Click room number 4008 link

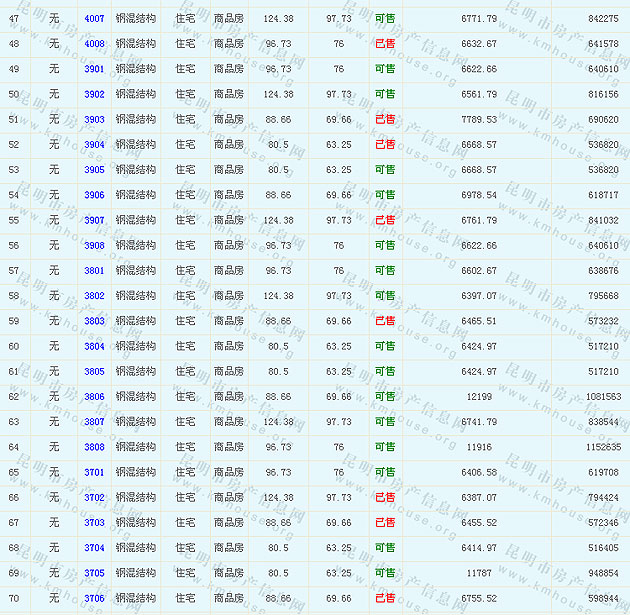click(x=94, y=44)
